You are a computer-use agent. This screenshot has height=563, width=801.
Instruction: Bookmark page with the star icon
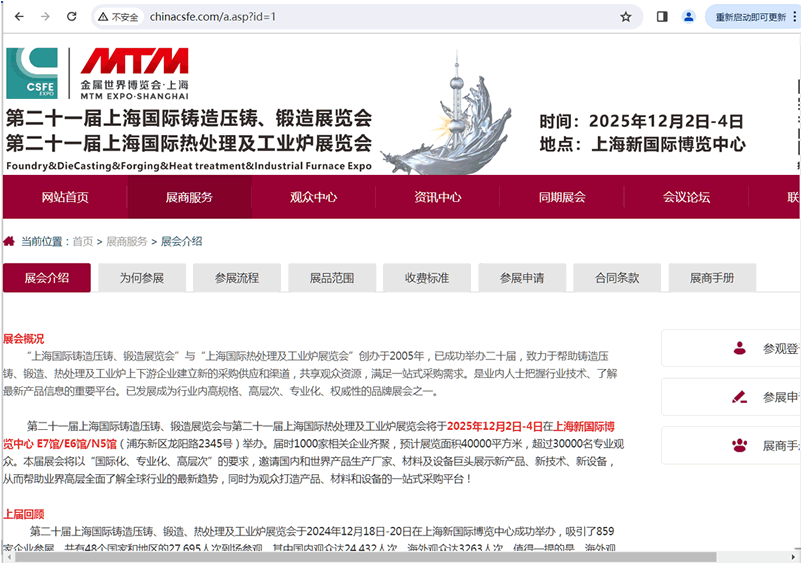click(626, 17)
